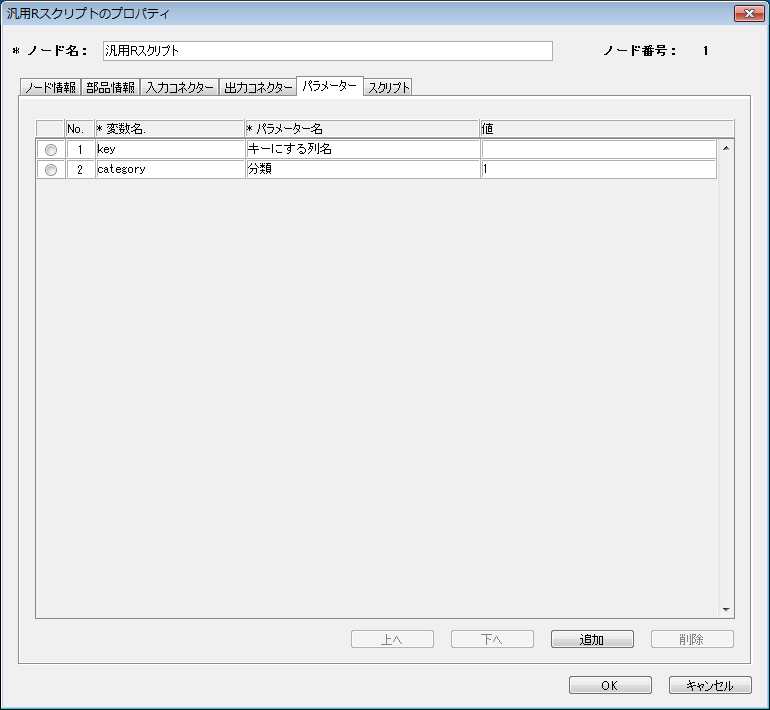Image resolution: width=770 pixels, height=710 pixels.
Task: Go to the 入力コネクター tab
Action: coord(179,88)
